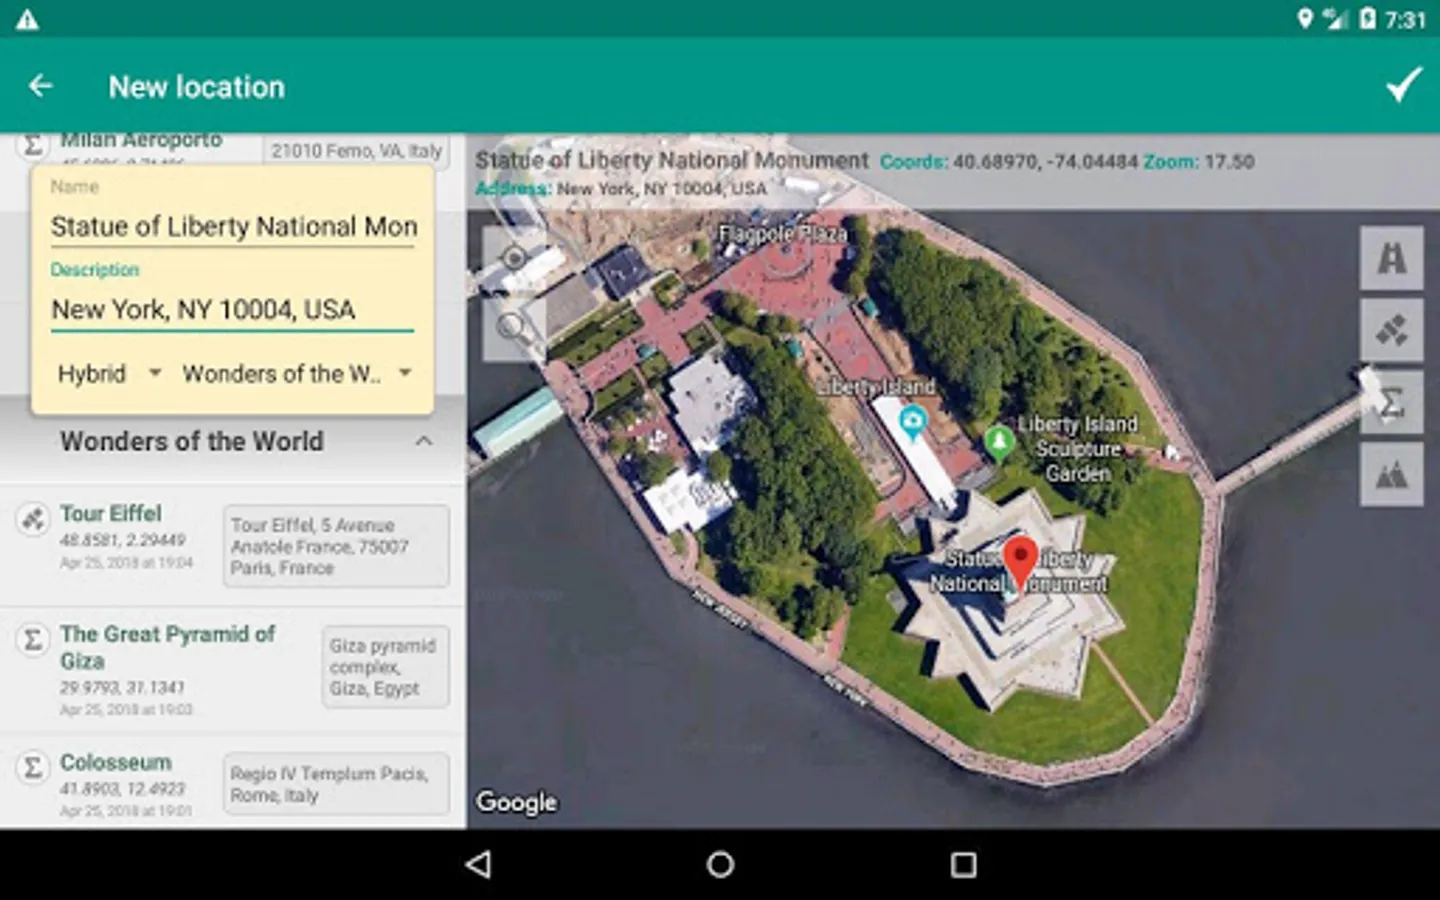Tap the Flagpole Plaza map label
1440x900 pixels.
pyautogui.click(x=783, y=234)
